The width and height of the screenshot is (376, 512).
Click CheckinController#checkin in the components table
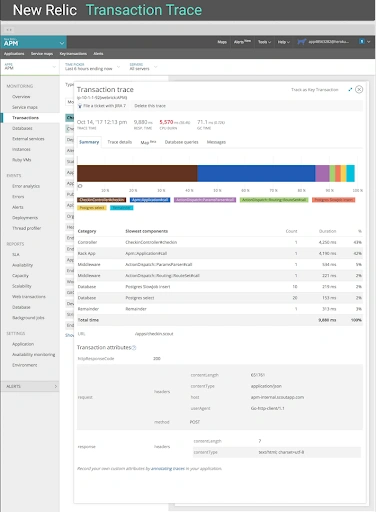click(151, 242)
